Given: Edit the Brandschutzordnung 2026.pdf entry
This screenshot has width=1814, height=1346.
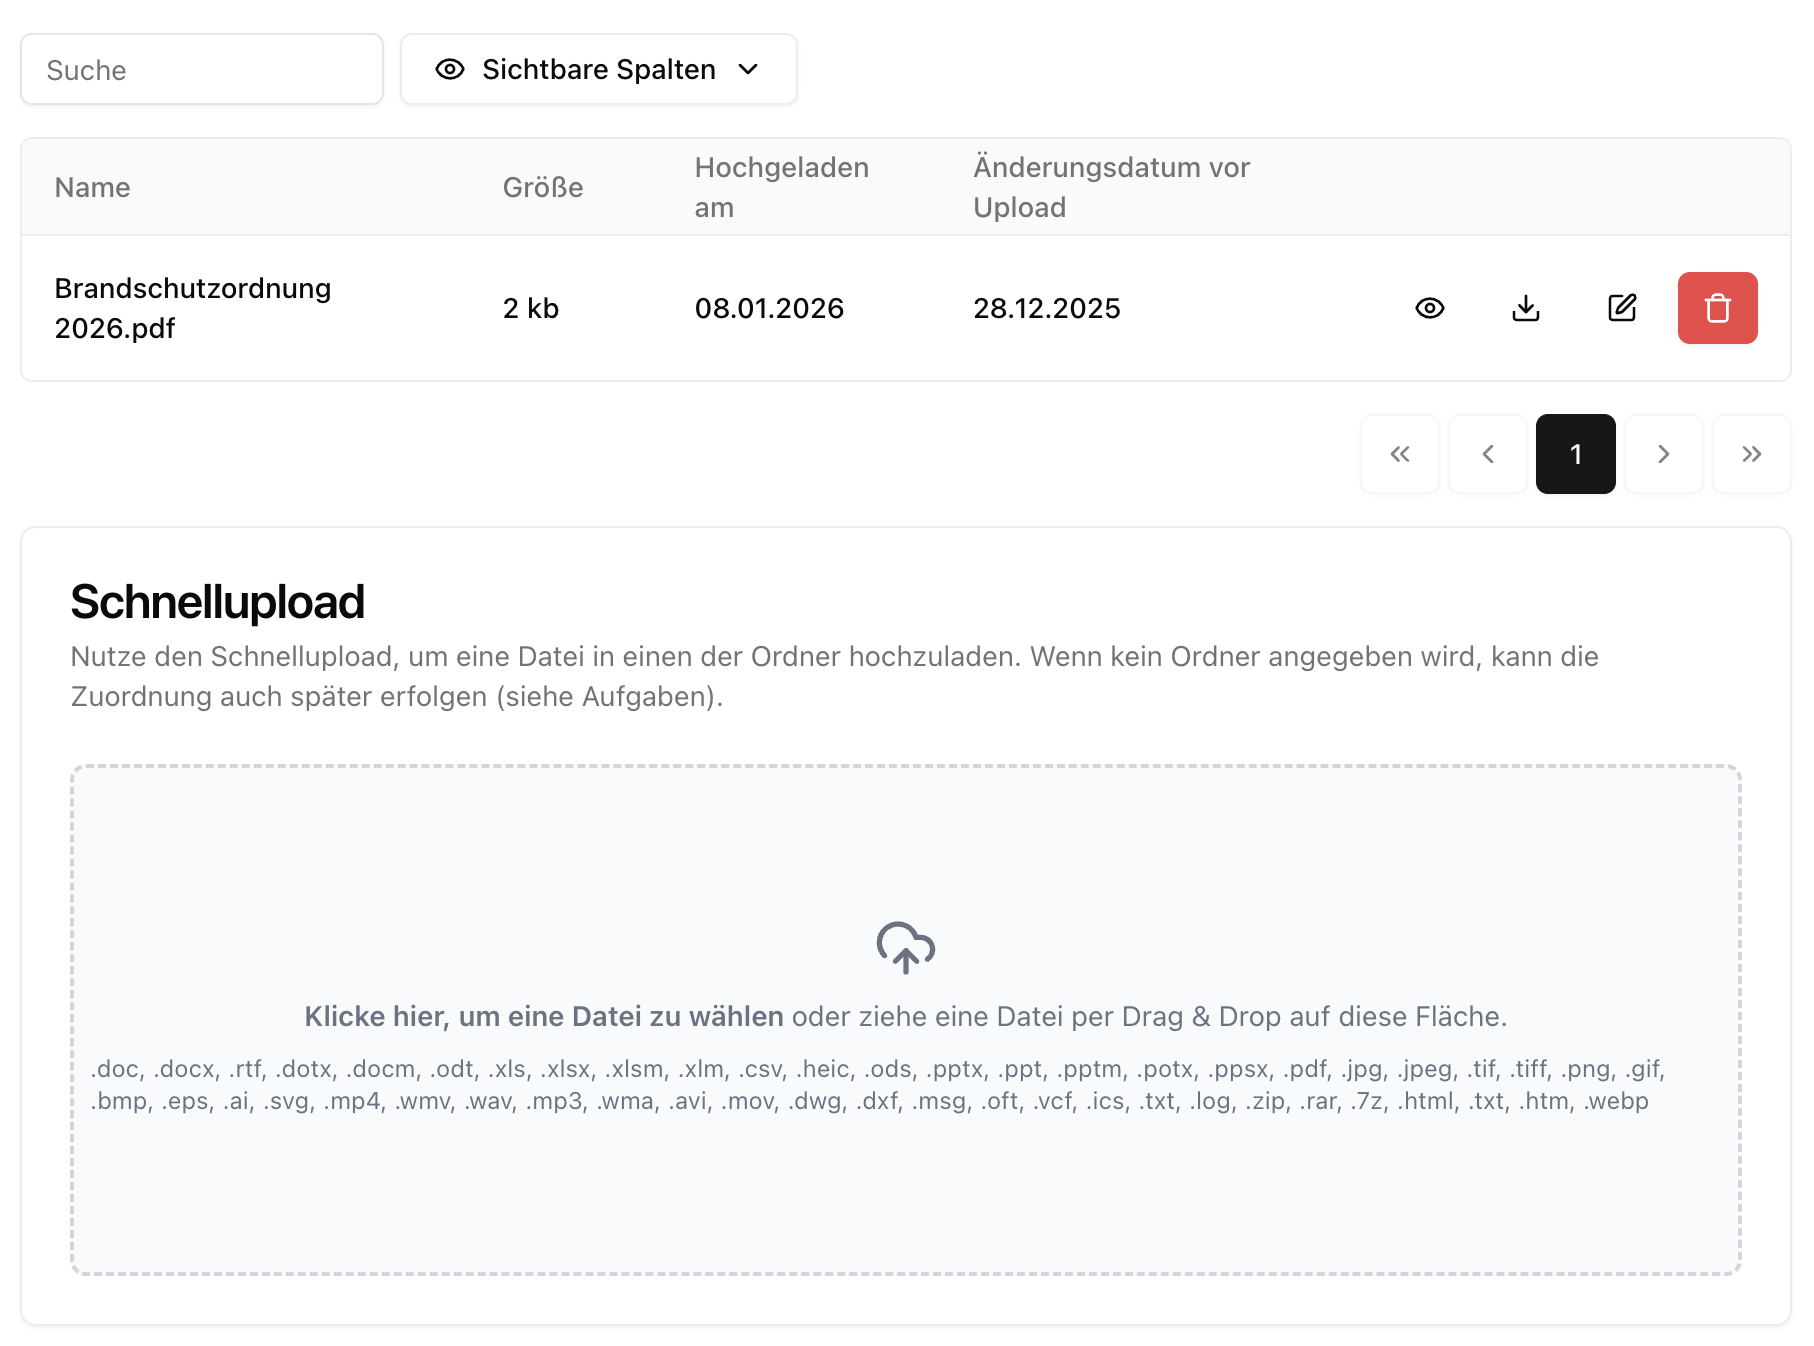Looking at the screenshot, I should (x=1621, y=308).
